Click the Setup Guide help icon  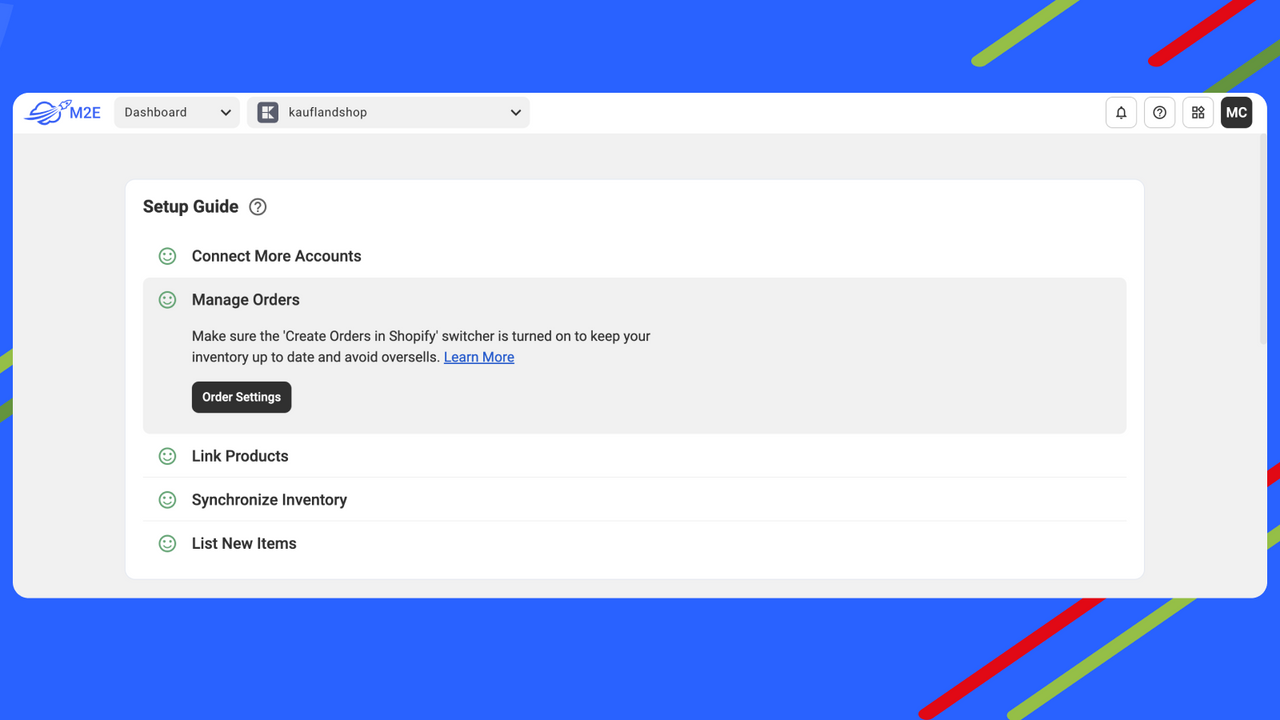258,207
